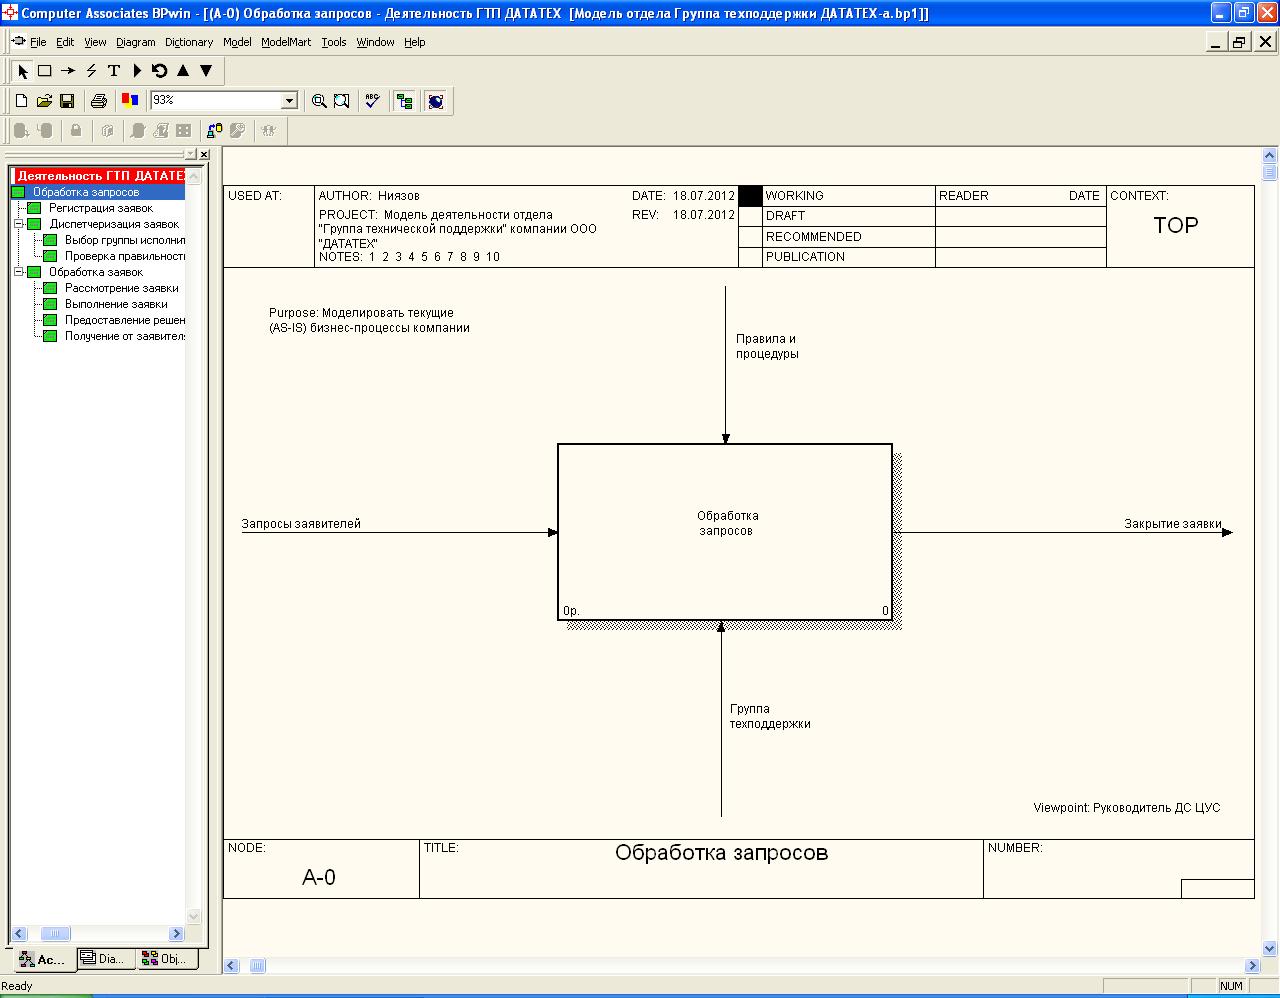Click the greyed ModelMart Save Model icon

click(44, 130)
